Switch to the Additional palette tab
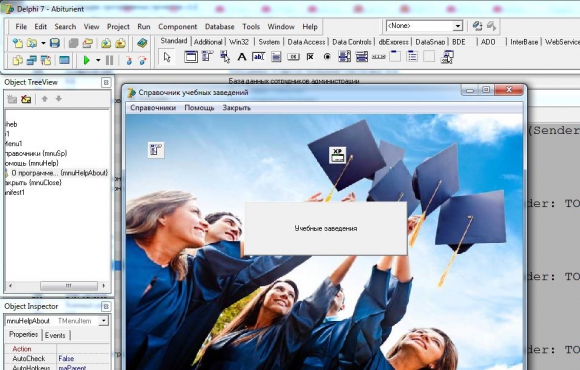This screenshot has height=370, width=580. coord(208,42)
